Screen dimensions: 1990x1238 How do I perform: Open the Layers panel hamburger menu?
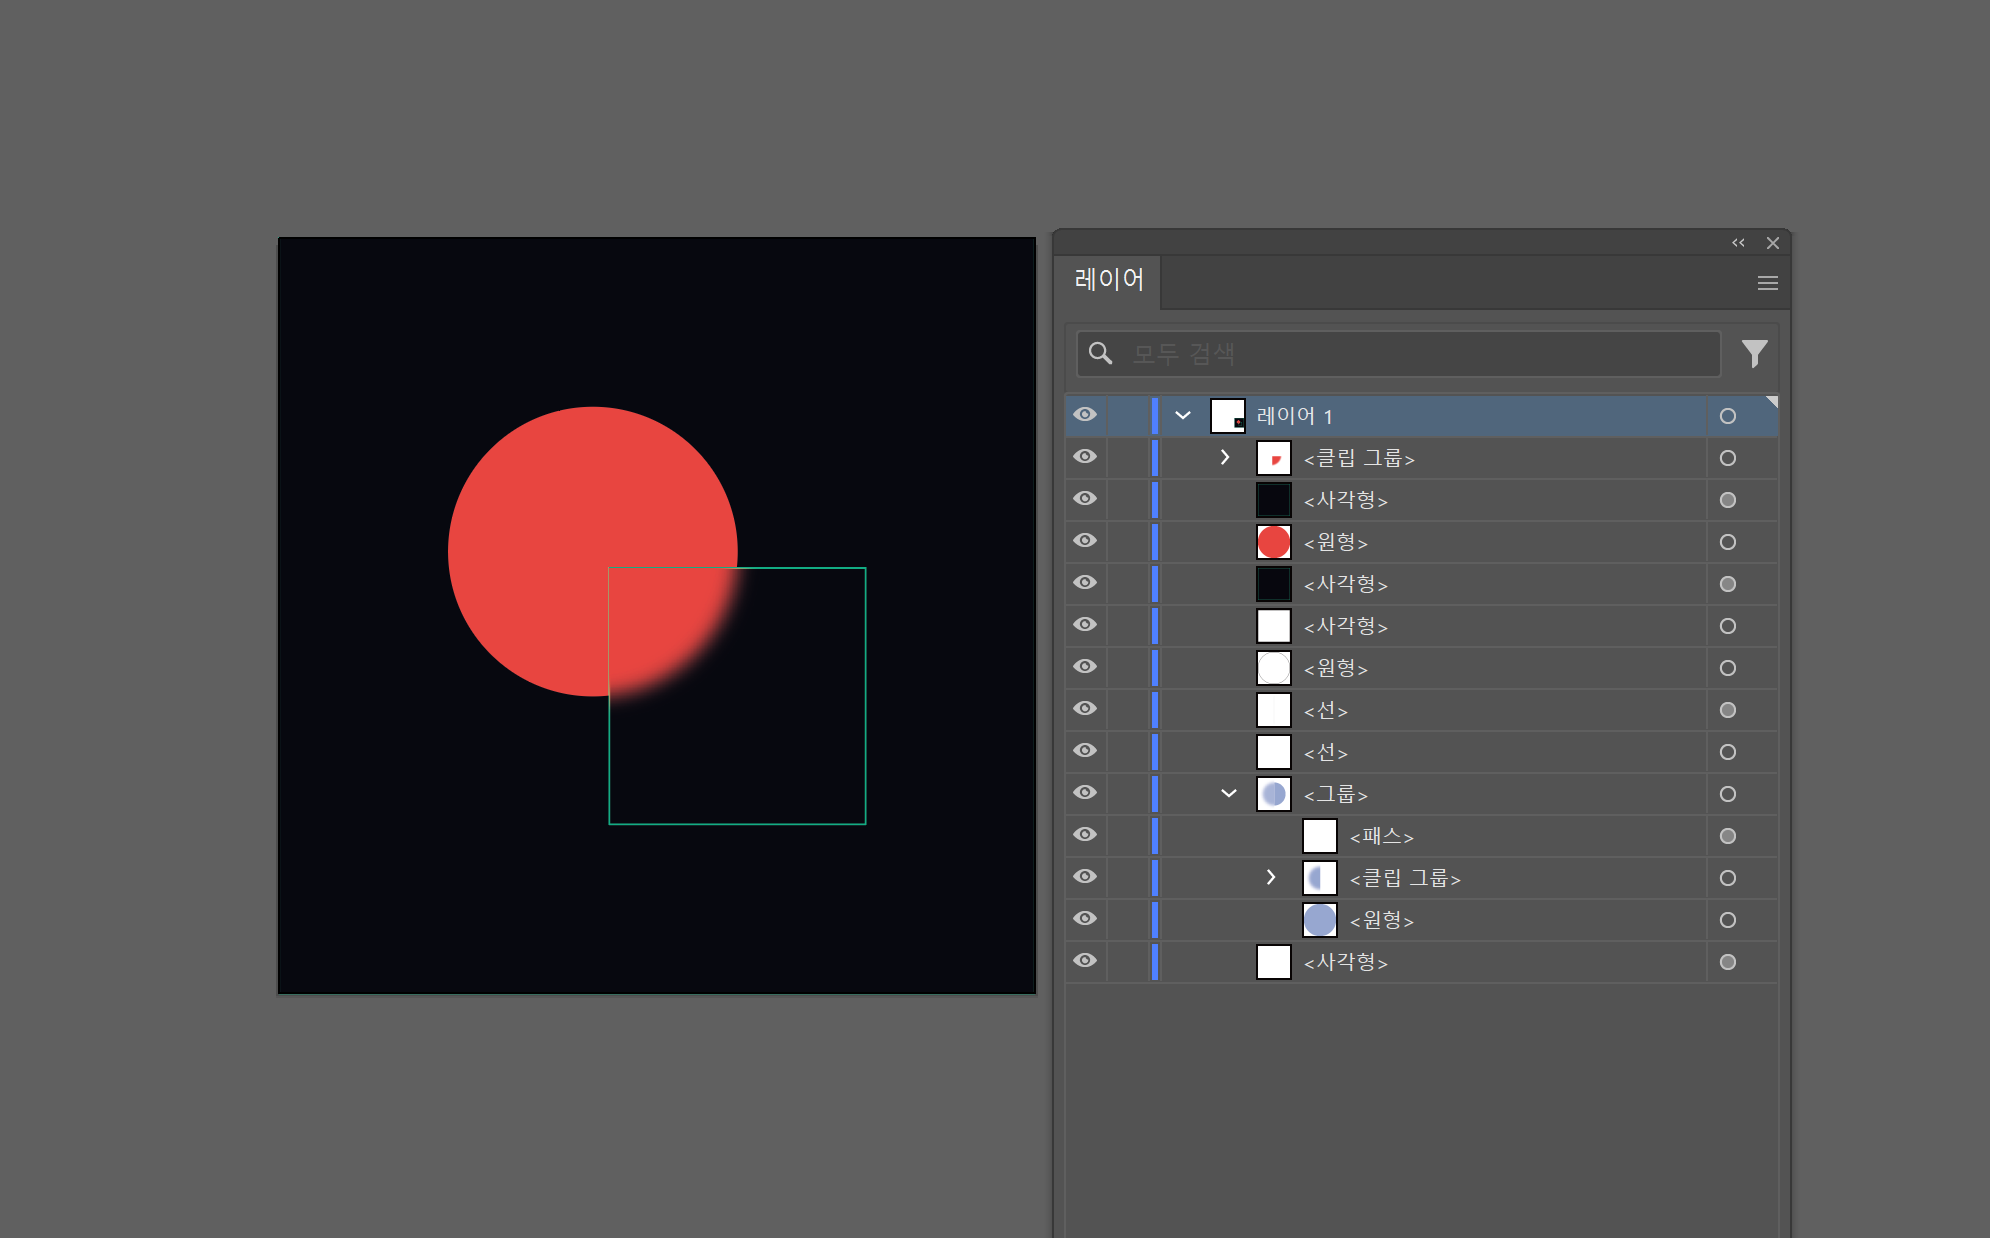click(1767, 283)
